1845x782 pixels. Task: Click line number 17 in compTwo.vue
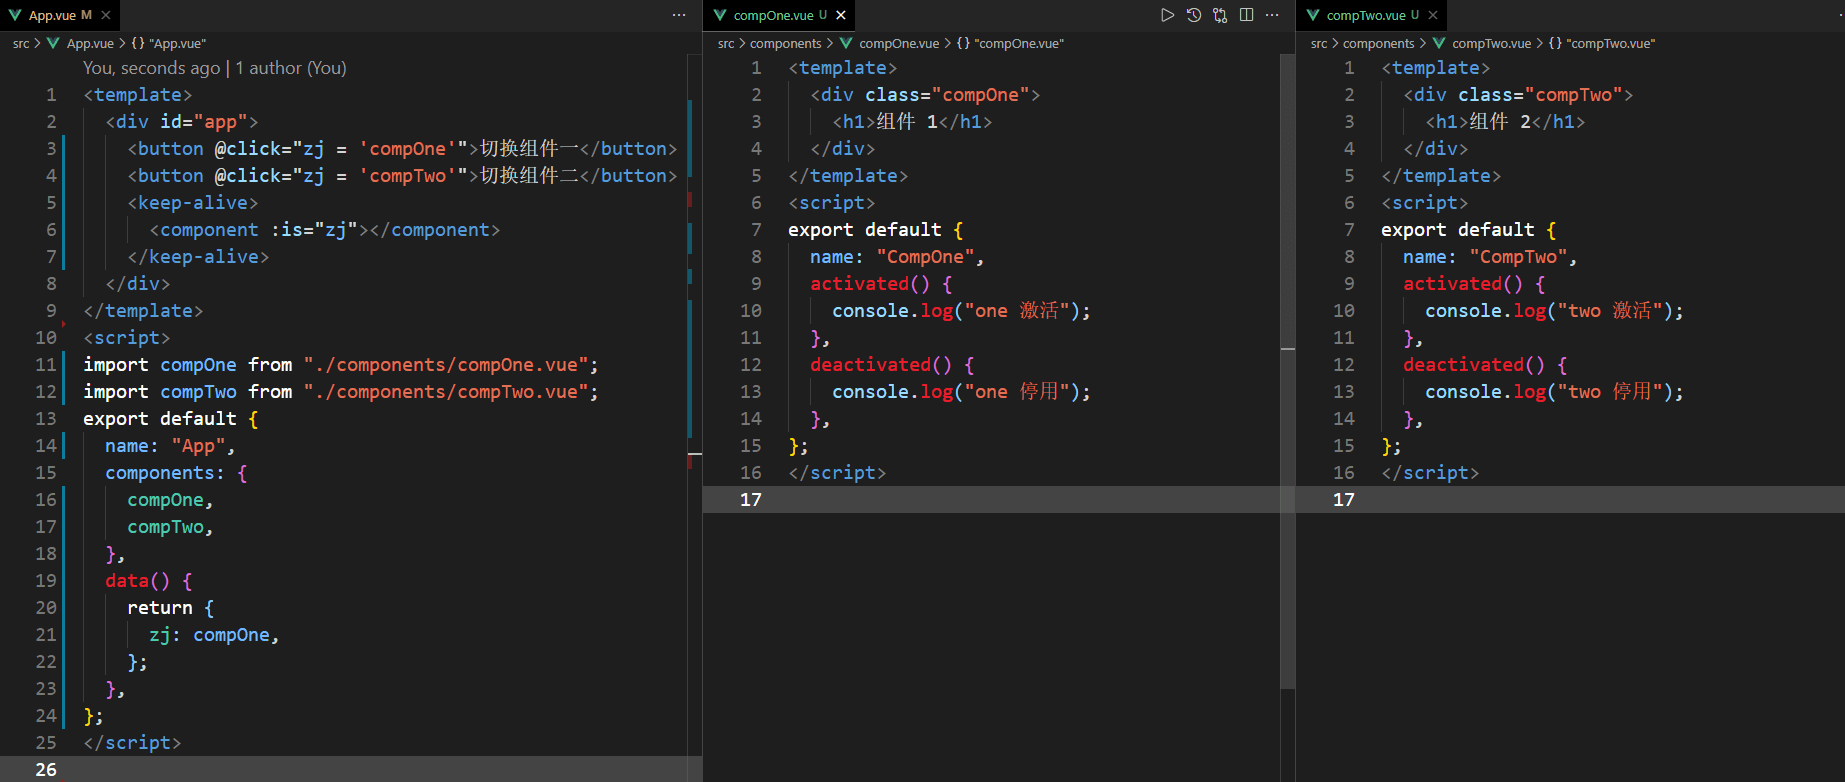point(1344,500)
